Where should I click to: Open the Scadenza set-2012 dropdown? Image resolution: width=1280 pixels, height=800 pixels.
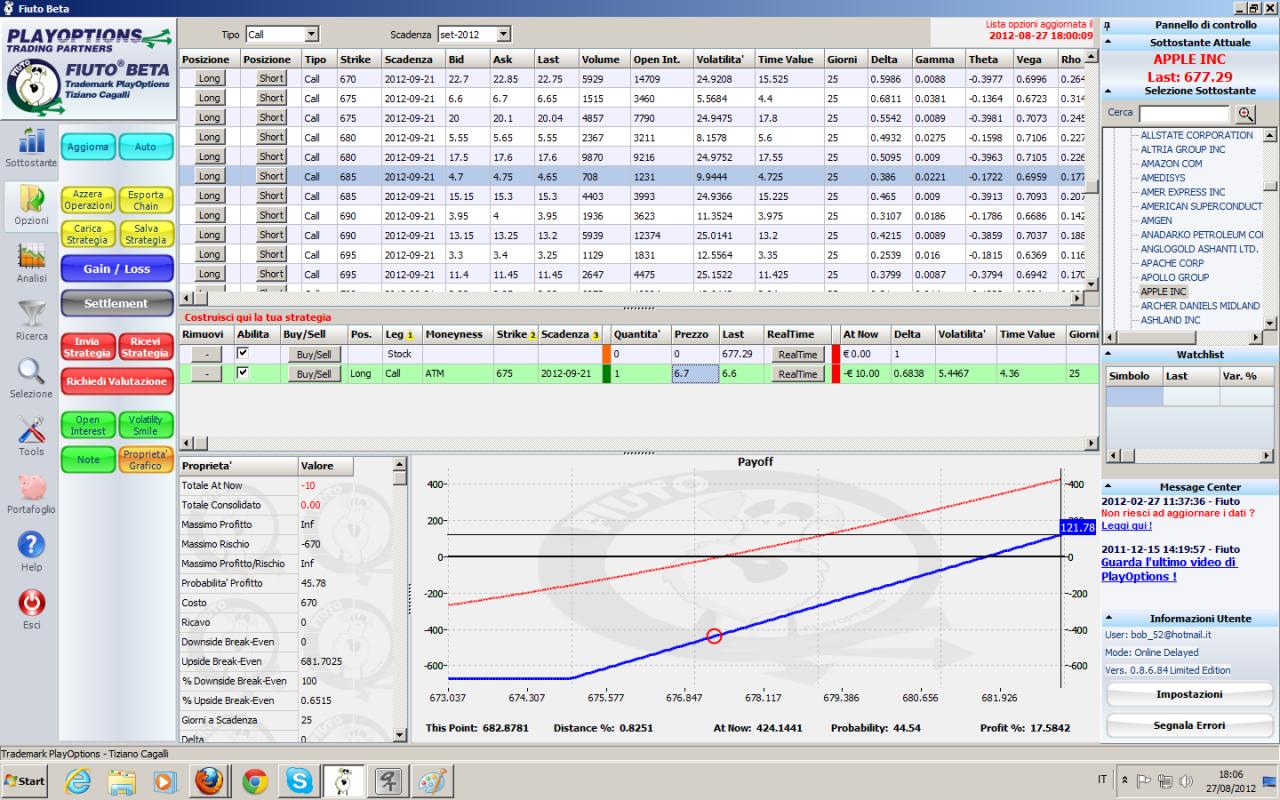click(x=476, y=34)
